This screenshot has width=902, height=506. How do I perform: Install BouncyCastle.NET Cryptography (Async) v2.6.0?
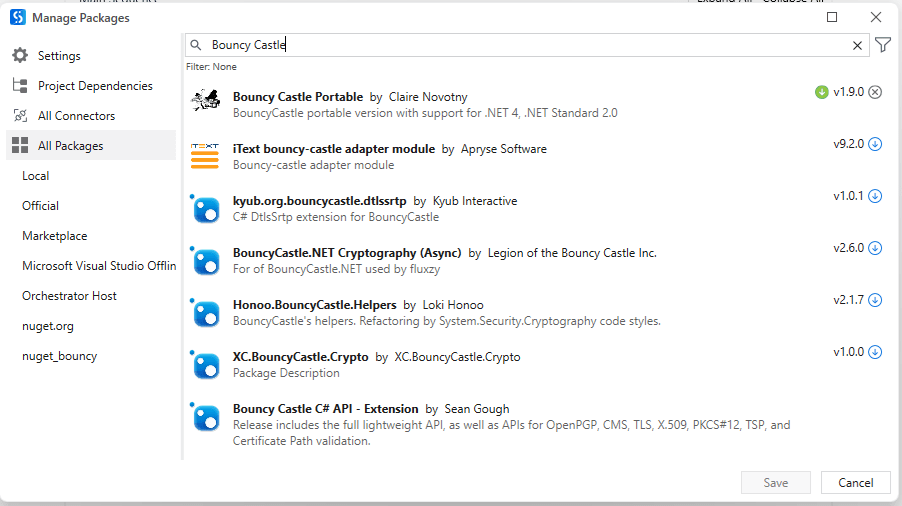pos(875,248)
